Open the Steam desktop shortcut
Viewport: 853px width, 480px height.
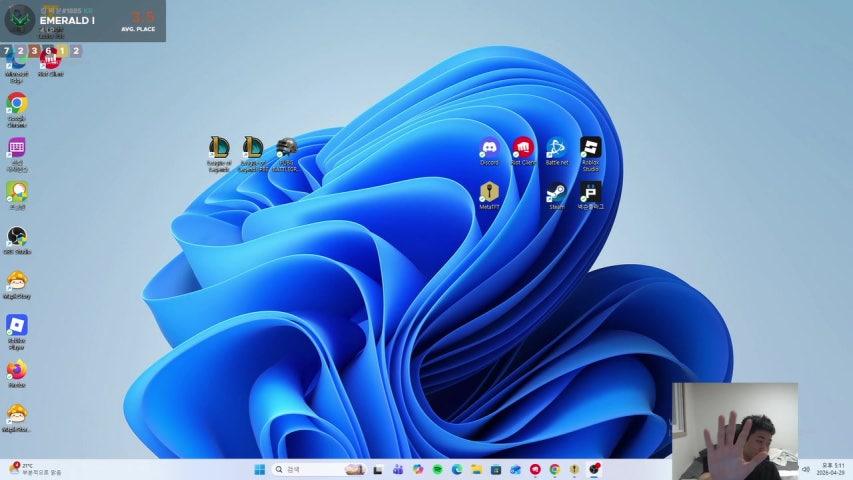(556, 194)
